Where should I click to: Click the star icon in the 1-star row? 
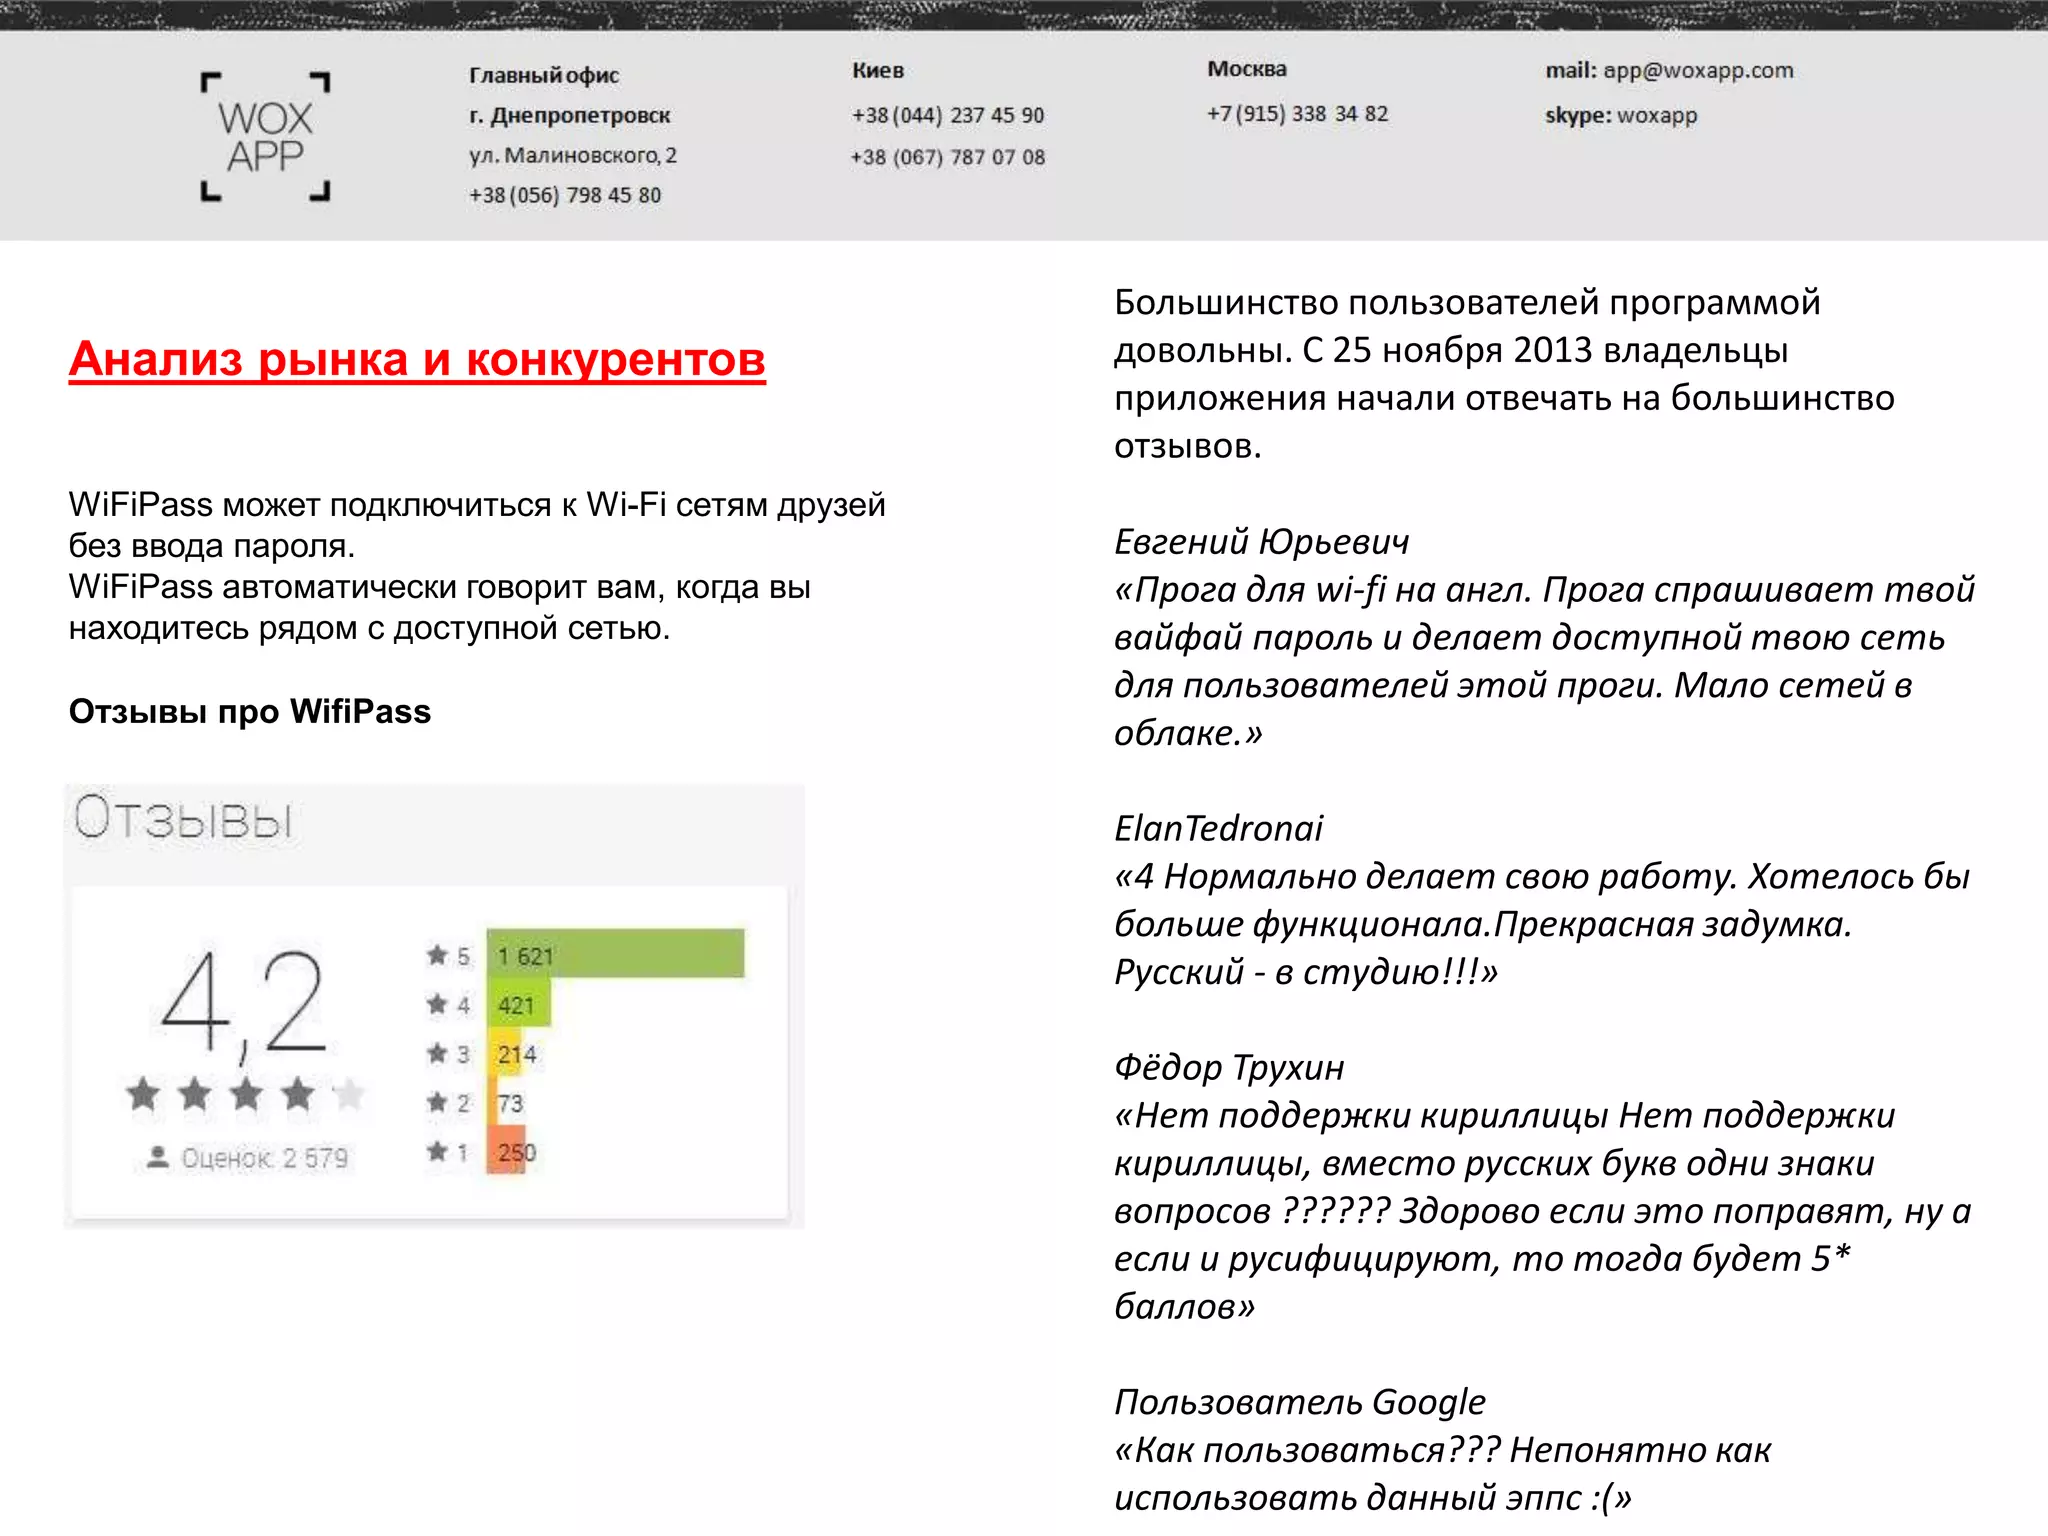[437, 1152]
